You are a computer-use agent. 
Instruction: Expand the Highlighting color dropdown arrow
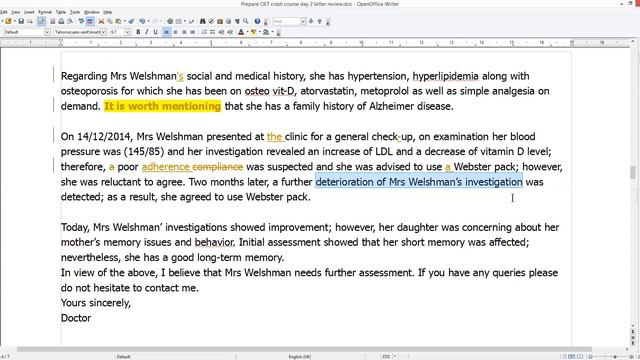pyautogui.click(x=259, y=32)
